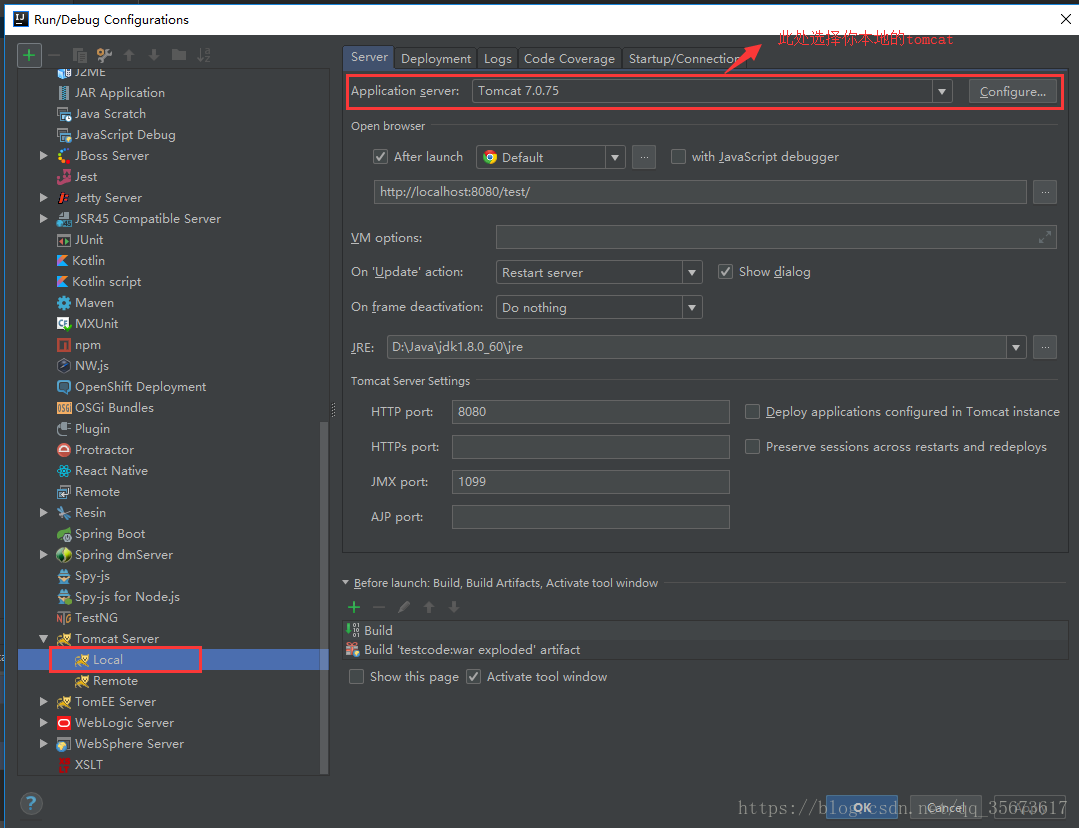Select npm configuration type
This screenshot has width=1079, height=828.
click(x=87, y=345)
